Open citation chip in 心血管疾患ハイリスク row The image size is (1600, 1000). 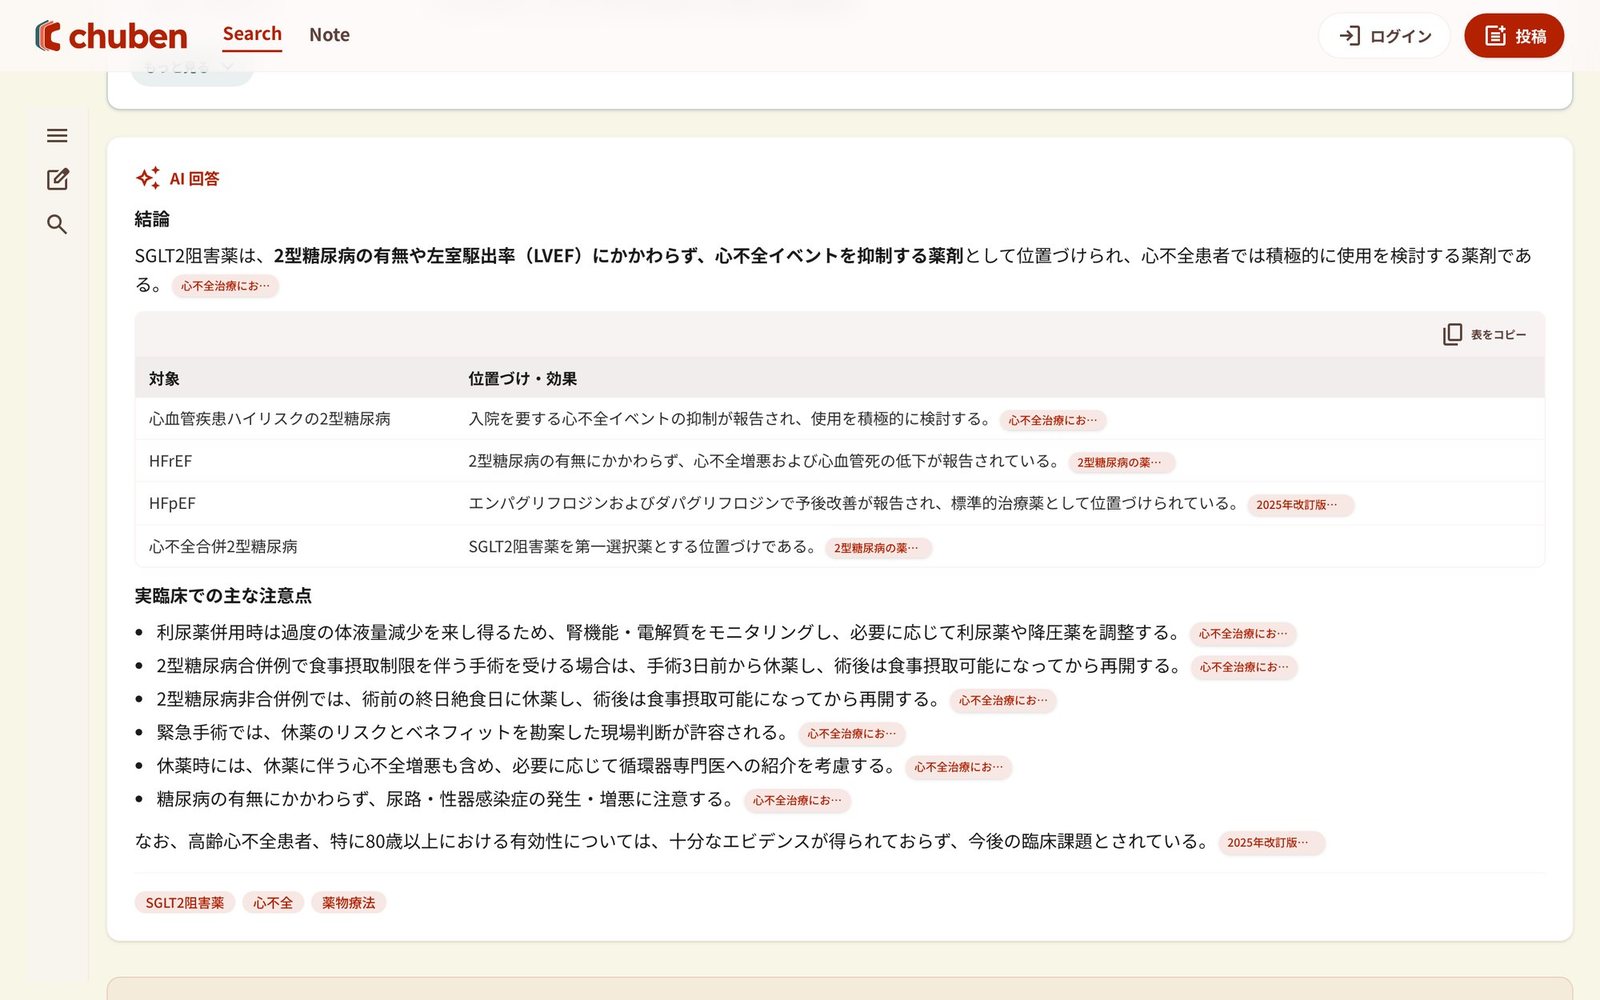[x=1053, y=421]
